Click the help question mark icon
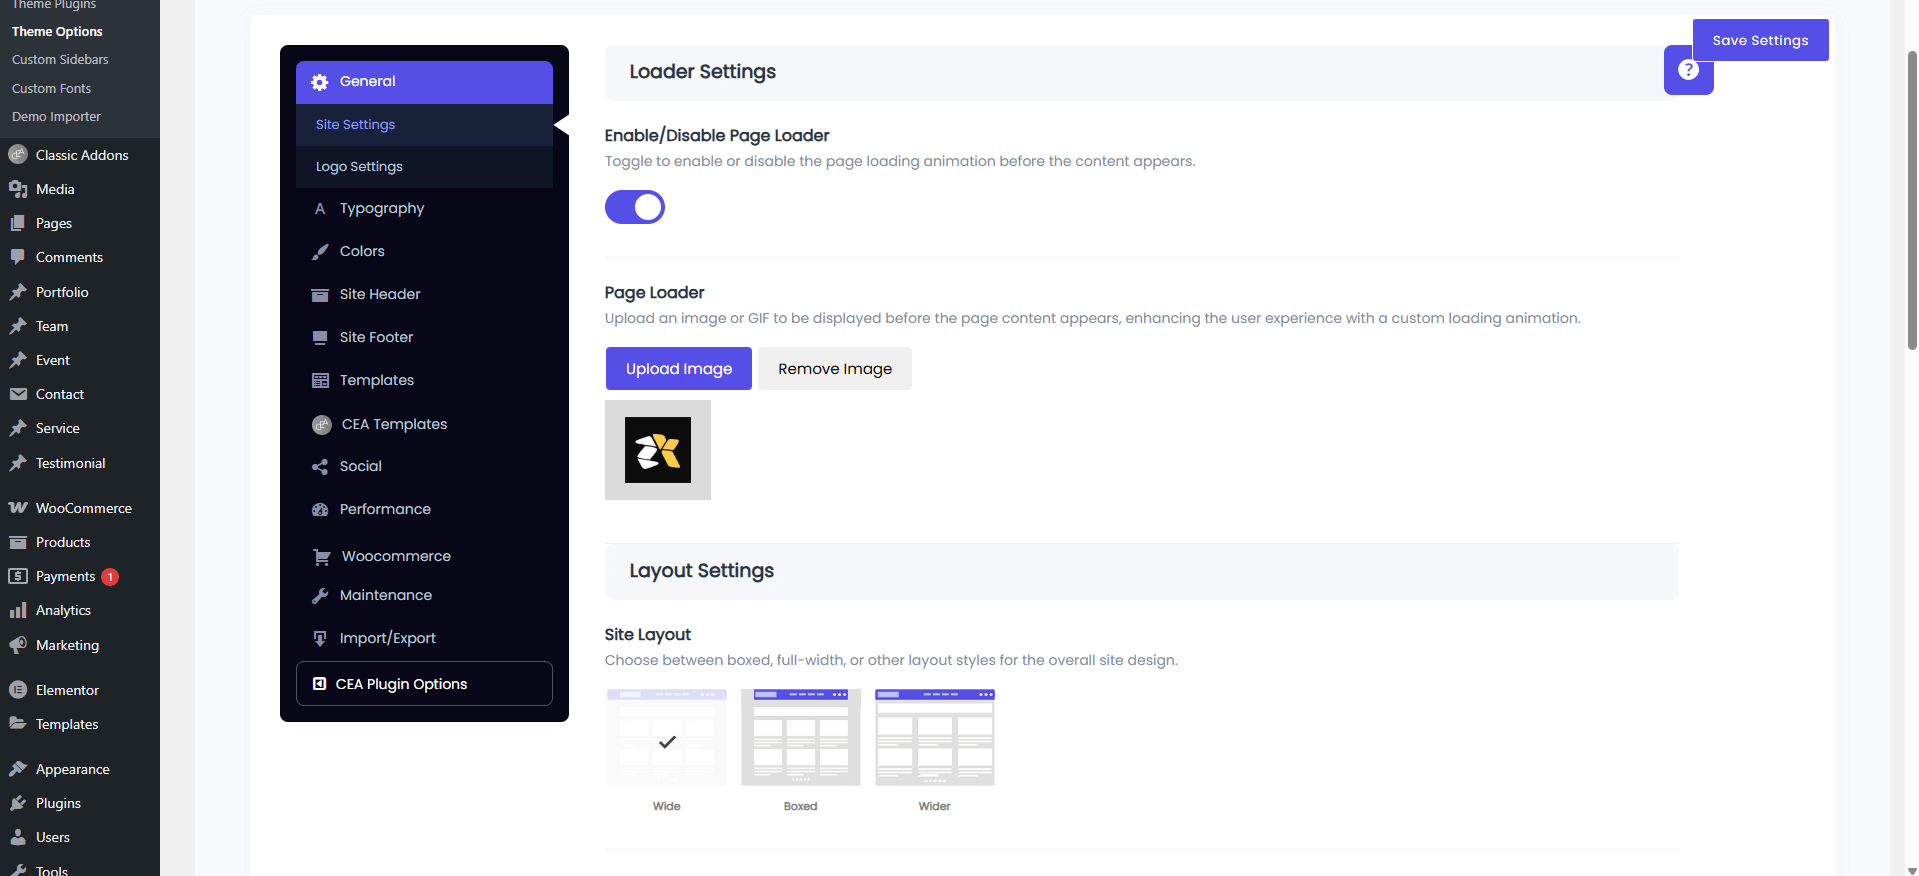This screenshot has width=1919, height=876. pyautogui.click(x=1688, y=70)
